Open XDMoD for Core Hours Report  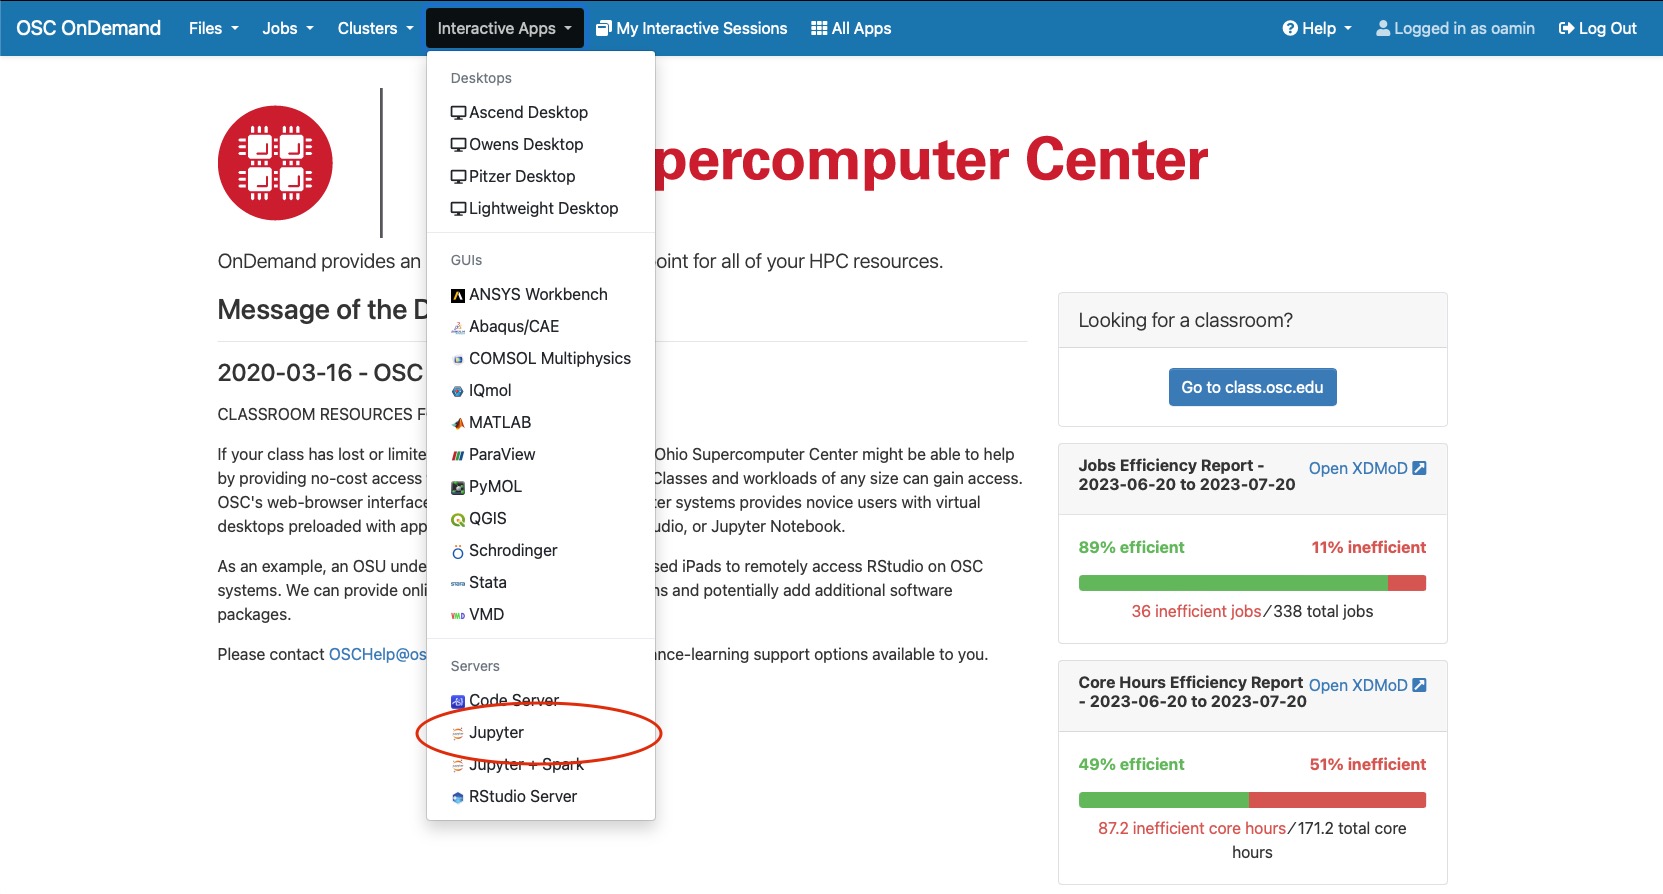(1367, 685)
